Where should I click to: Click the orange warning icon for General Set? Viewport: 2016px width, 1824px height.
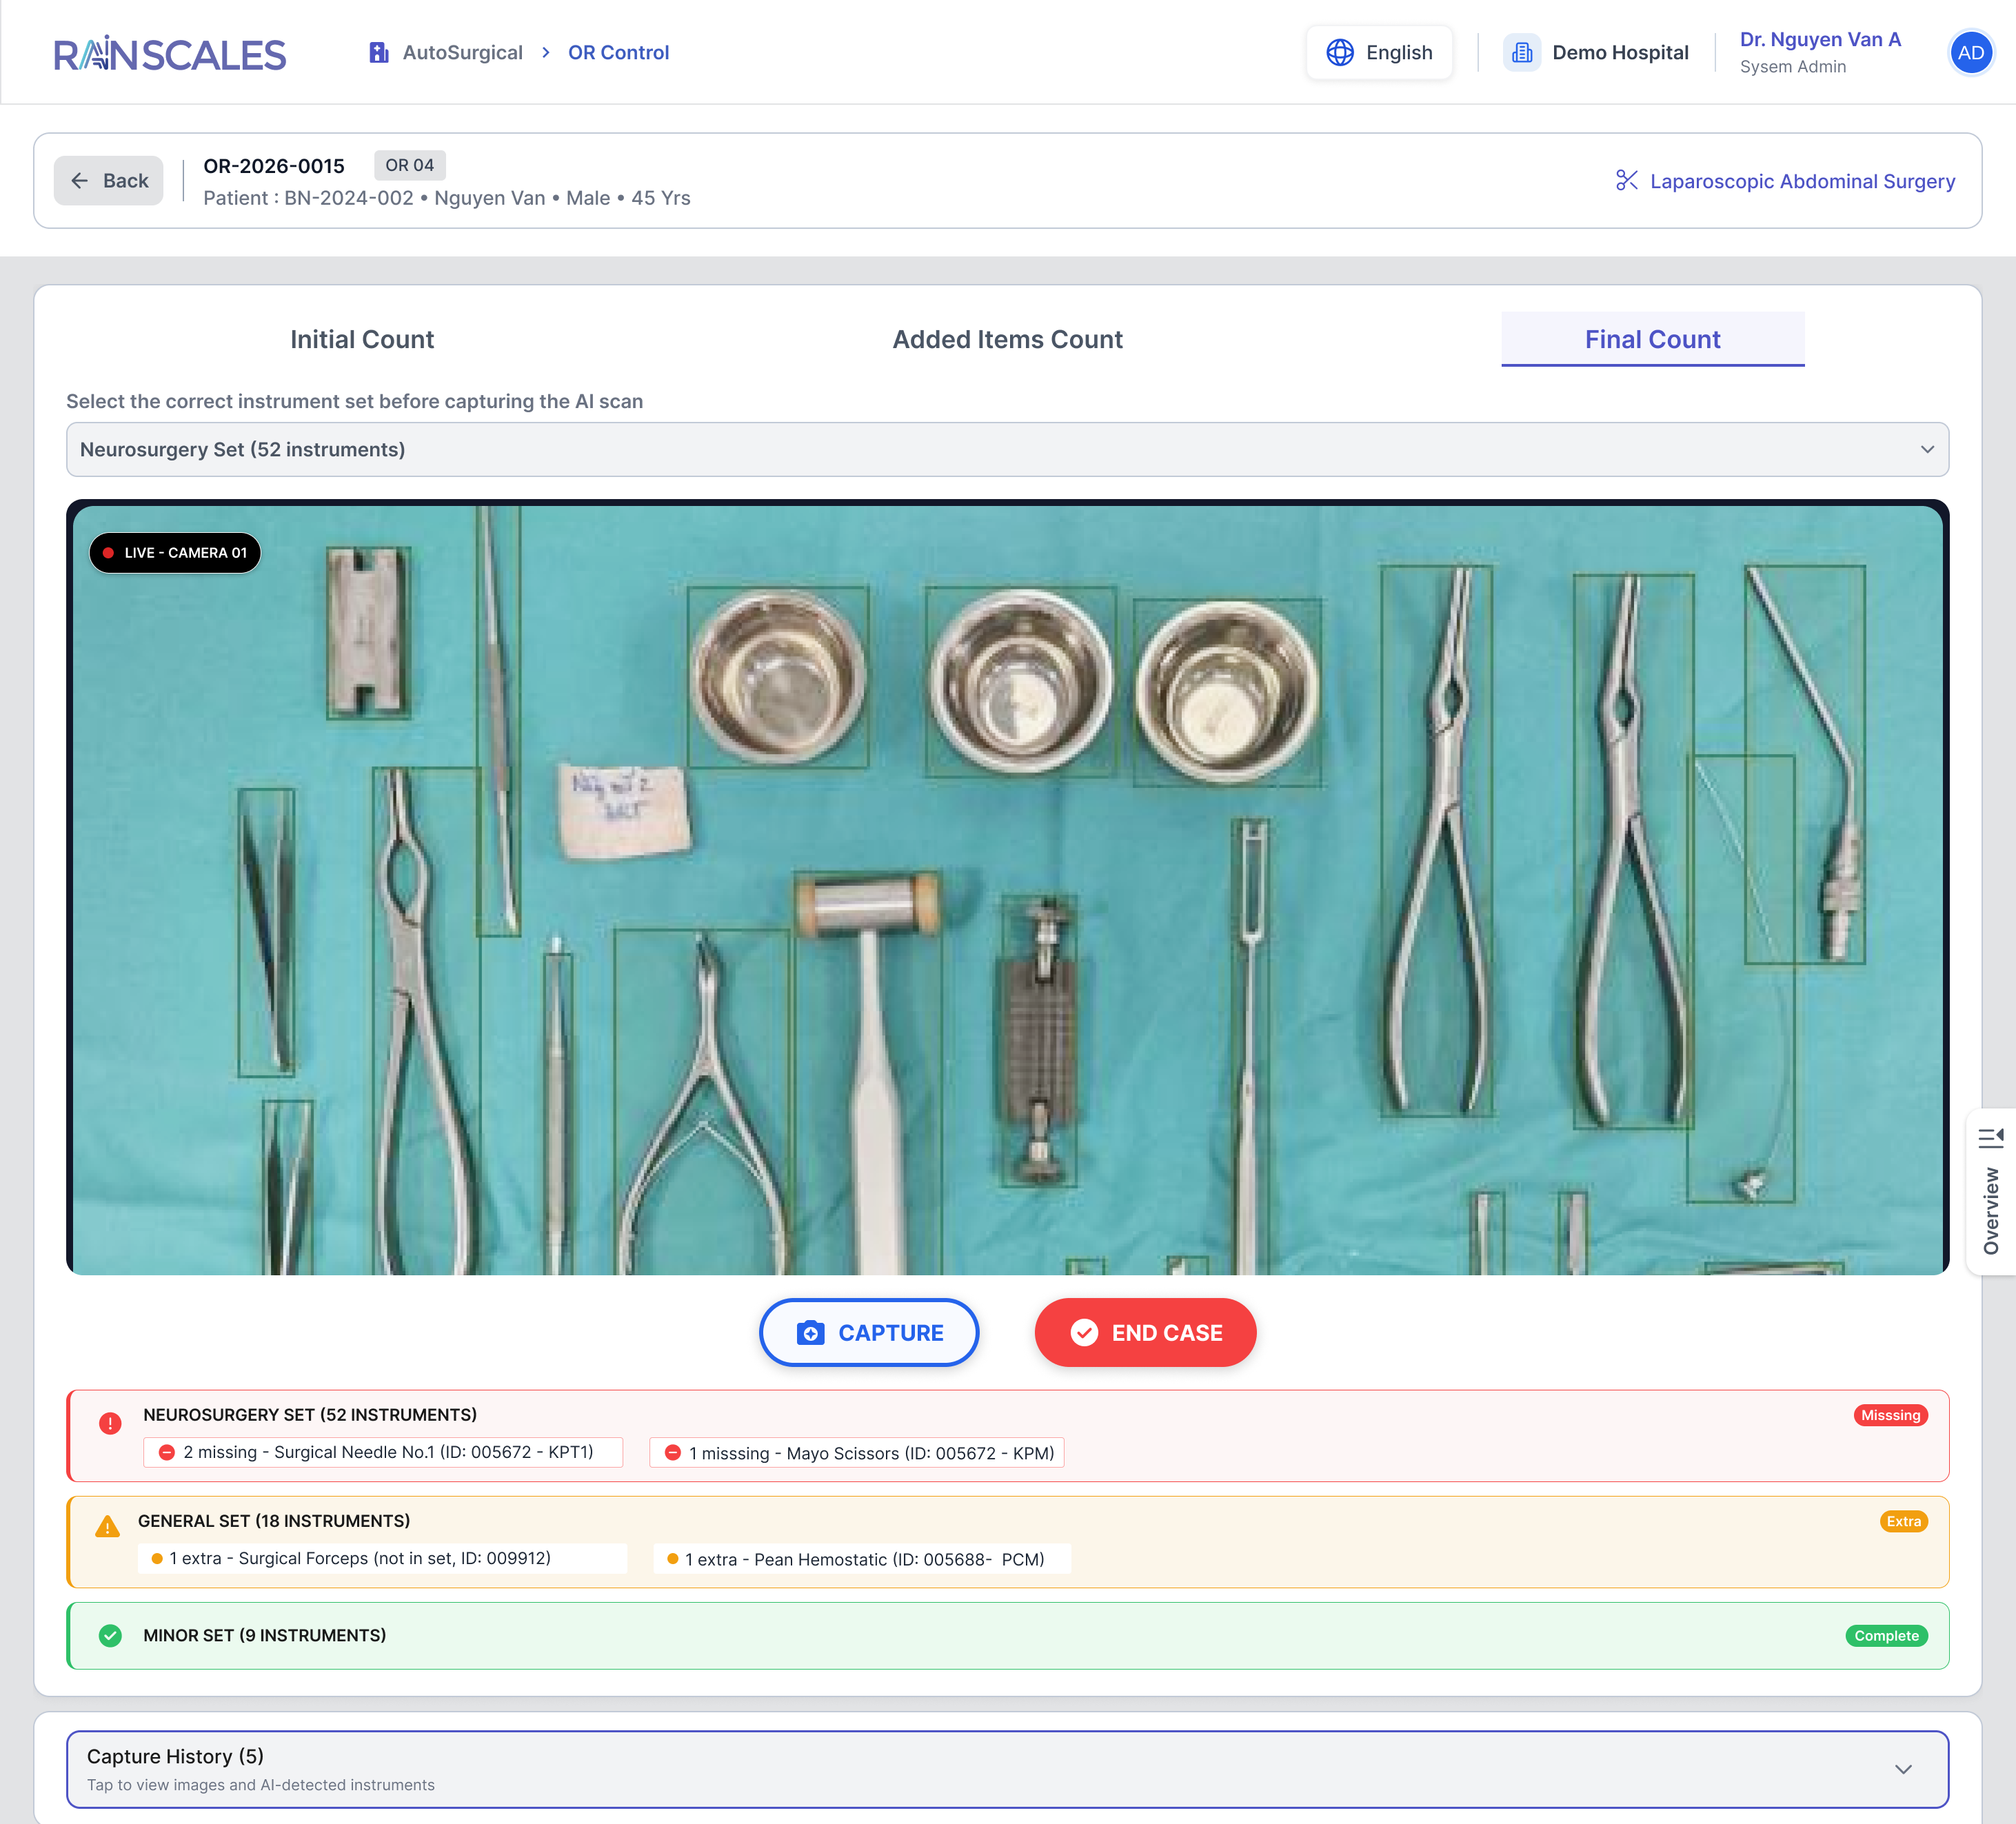click(x=107, y=1527)
